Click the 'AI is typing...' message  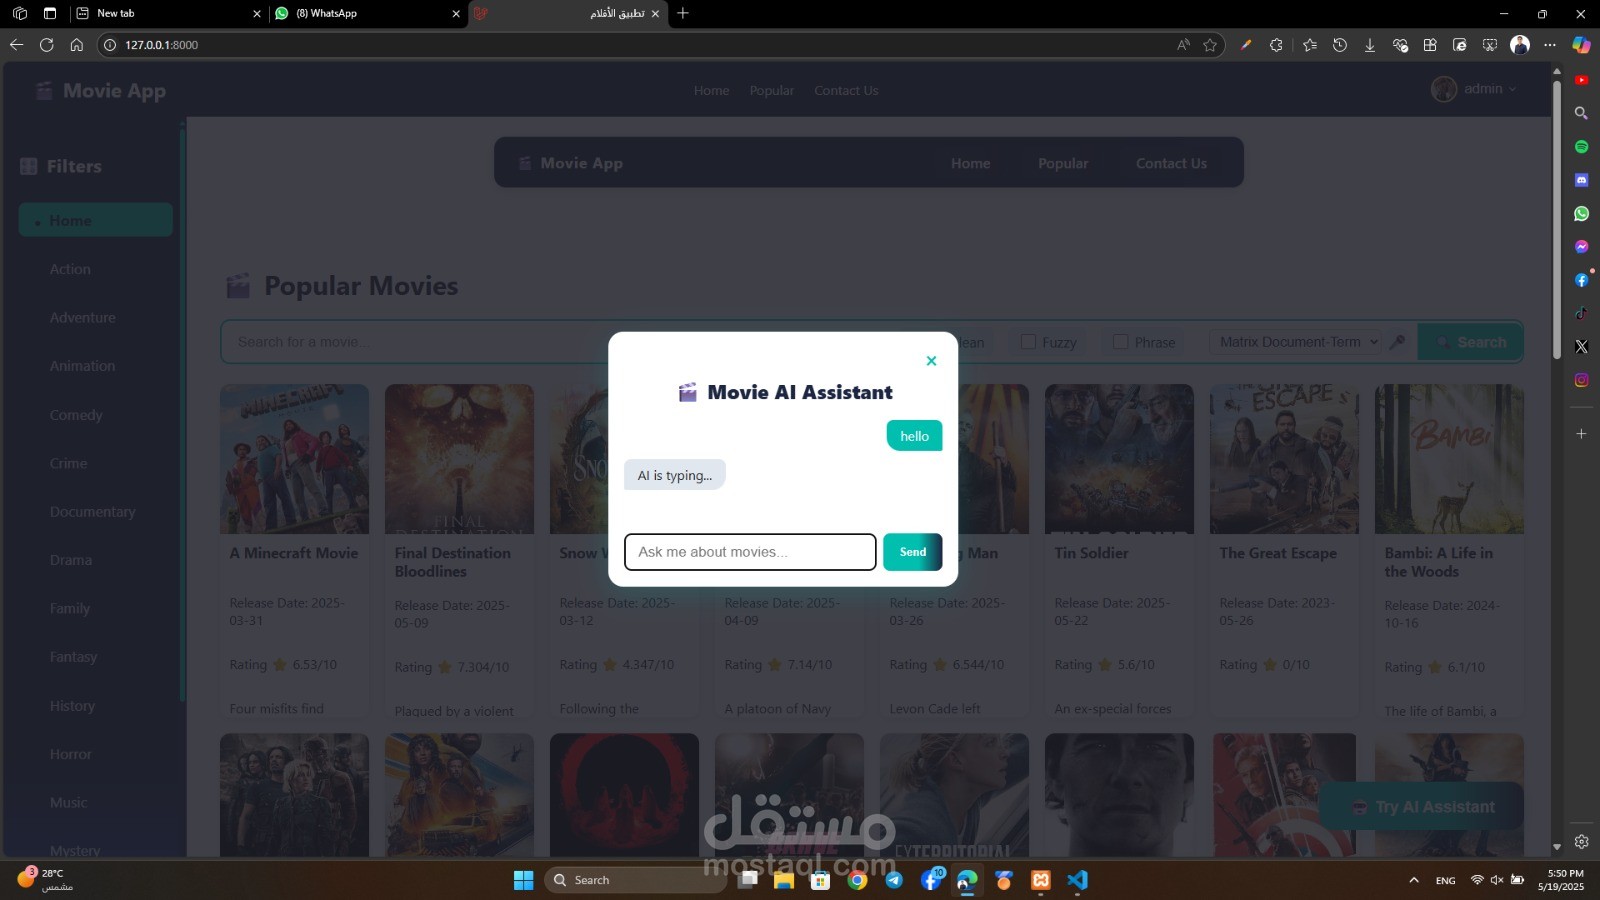(x=675, y=475)
